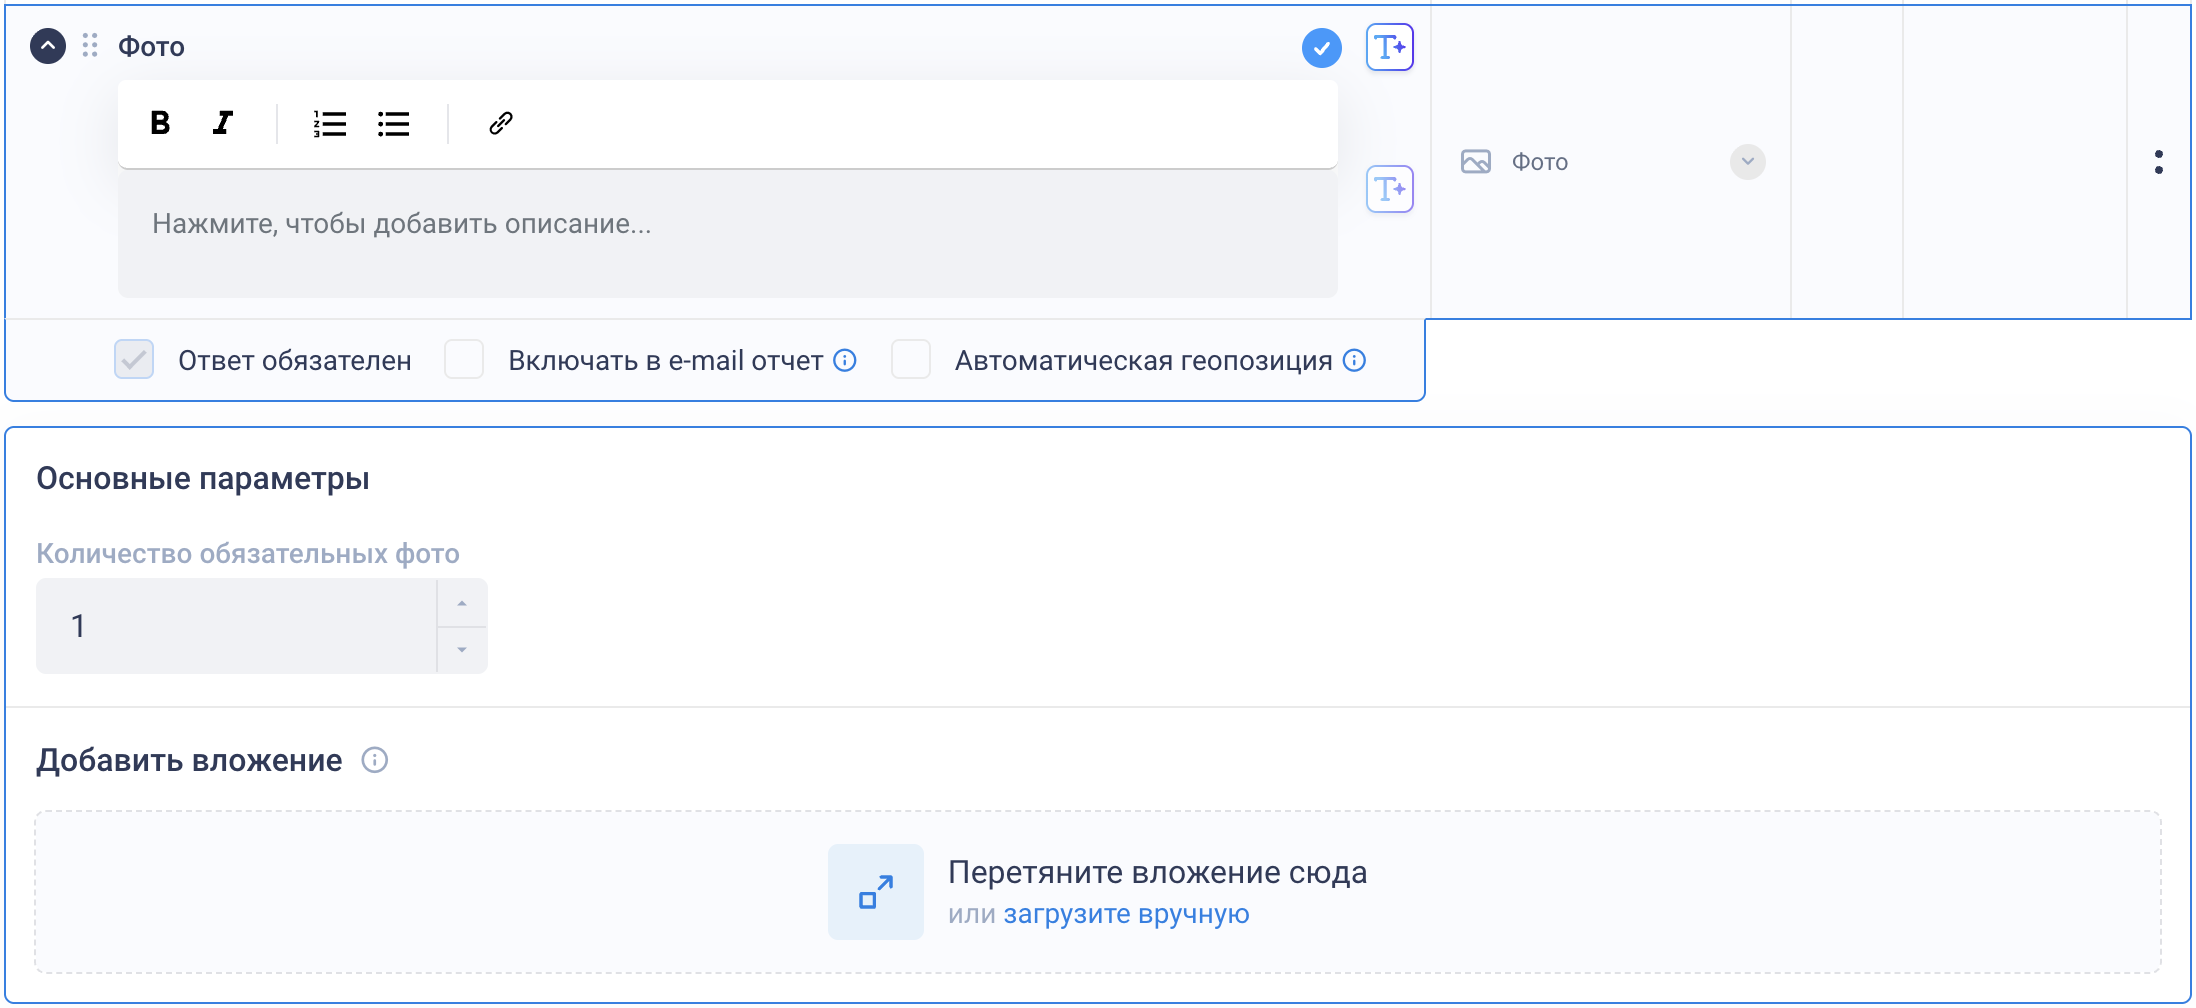Click the AI text icon beside the title
The image size is (2196, 1008).
1389,47
